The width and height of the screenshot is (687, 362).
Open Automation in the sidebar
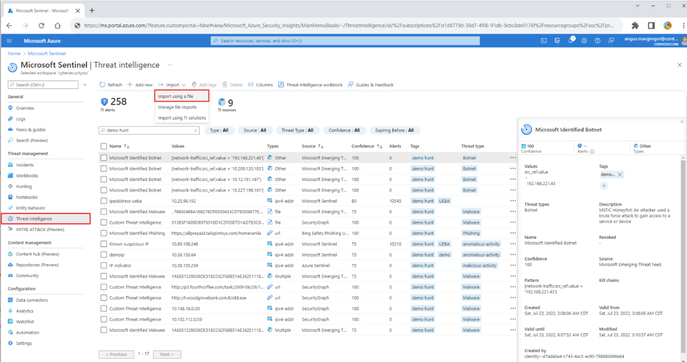point(27,332)
